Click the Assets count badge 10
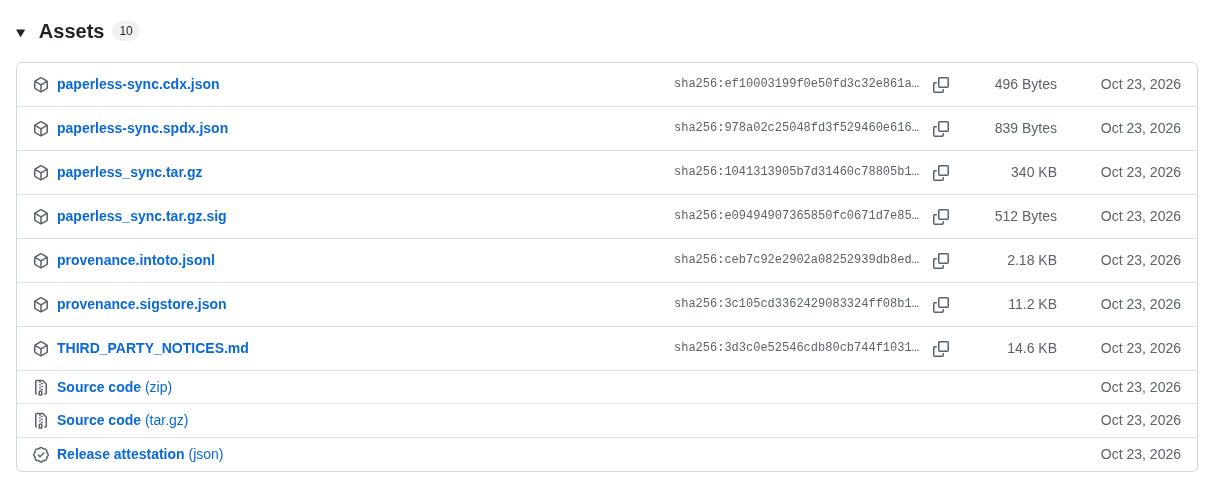1214x488 pixels. (126, 31)
